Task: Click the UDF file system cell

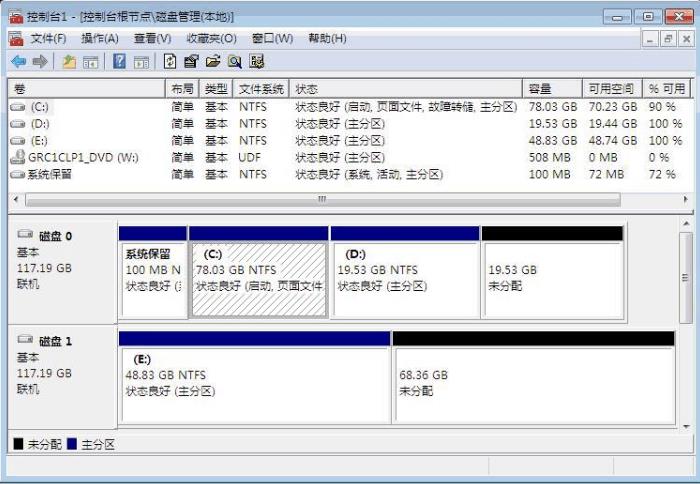Action: (250, 158)
